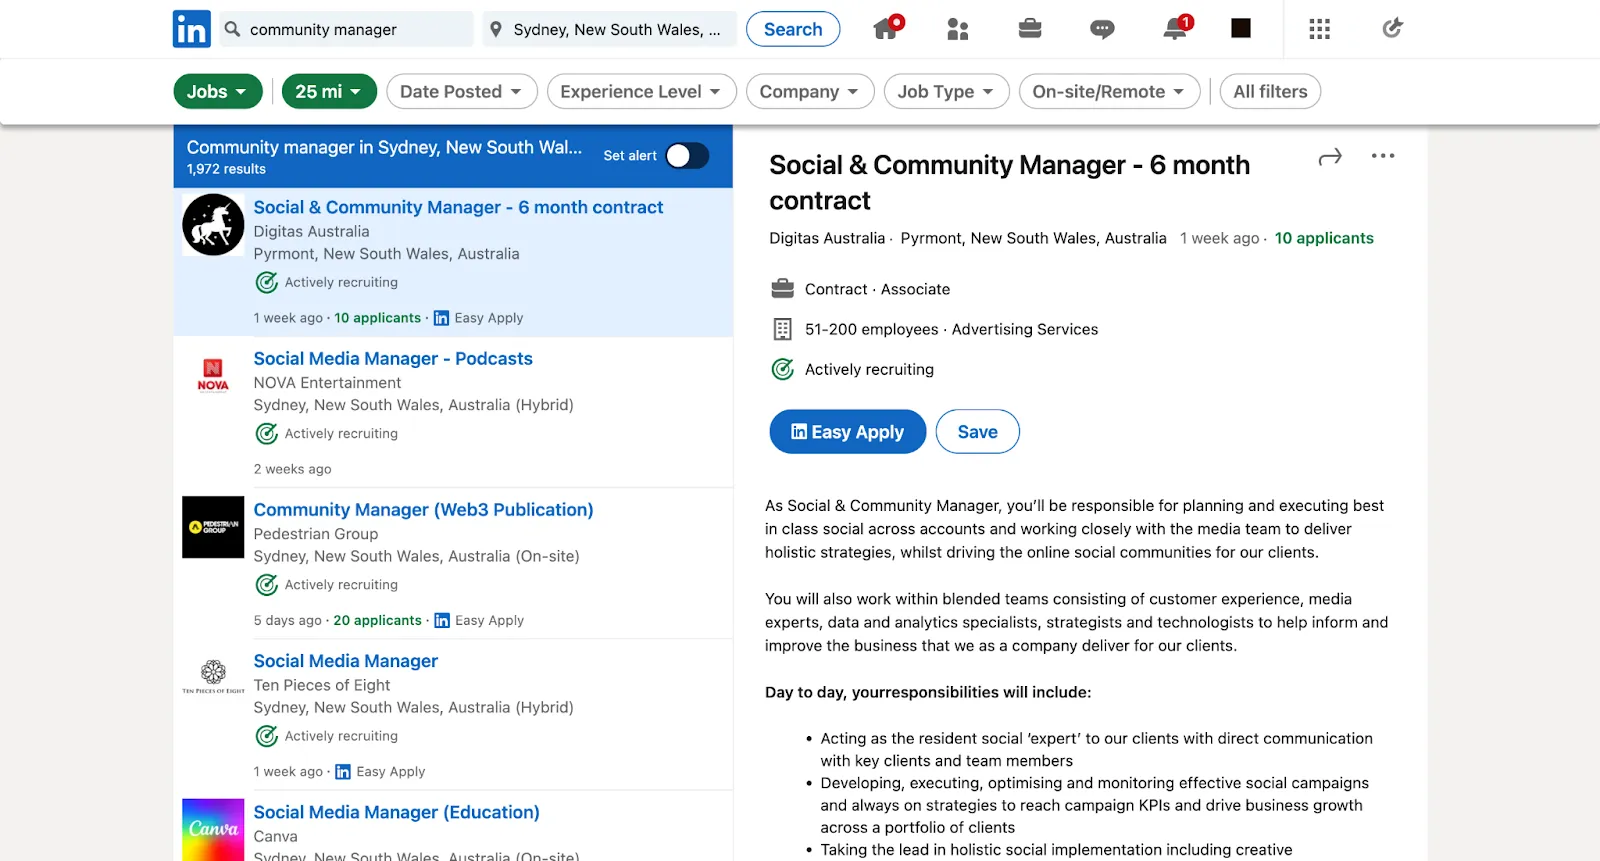Open the Job Type dropdown
Image resolution: width=1600 pixels, height=861 pixels.
(946, 92)
